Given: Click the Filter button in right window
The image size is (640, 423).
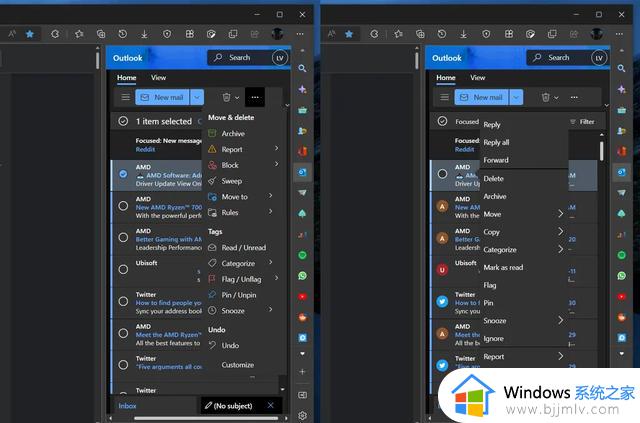Looking at the screenshot, I should coord(582,122).
